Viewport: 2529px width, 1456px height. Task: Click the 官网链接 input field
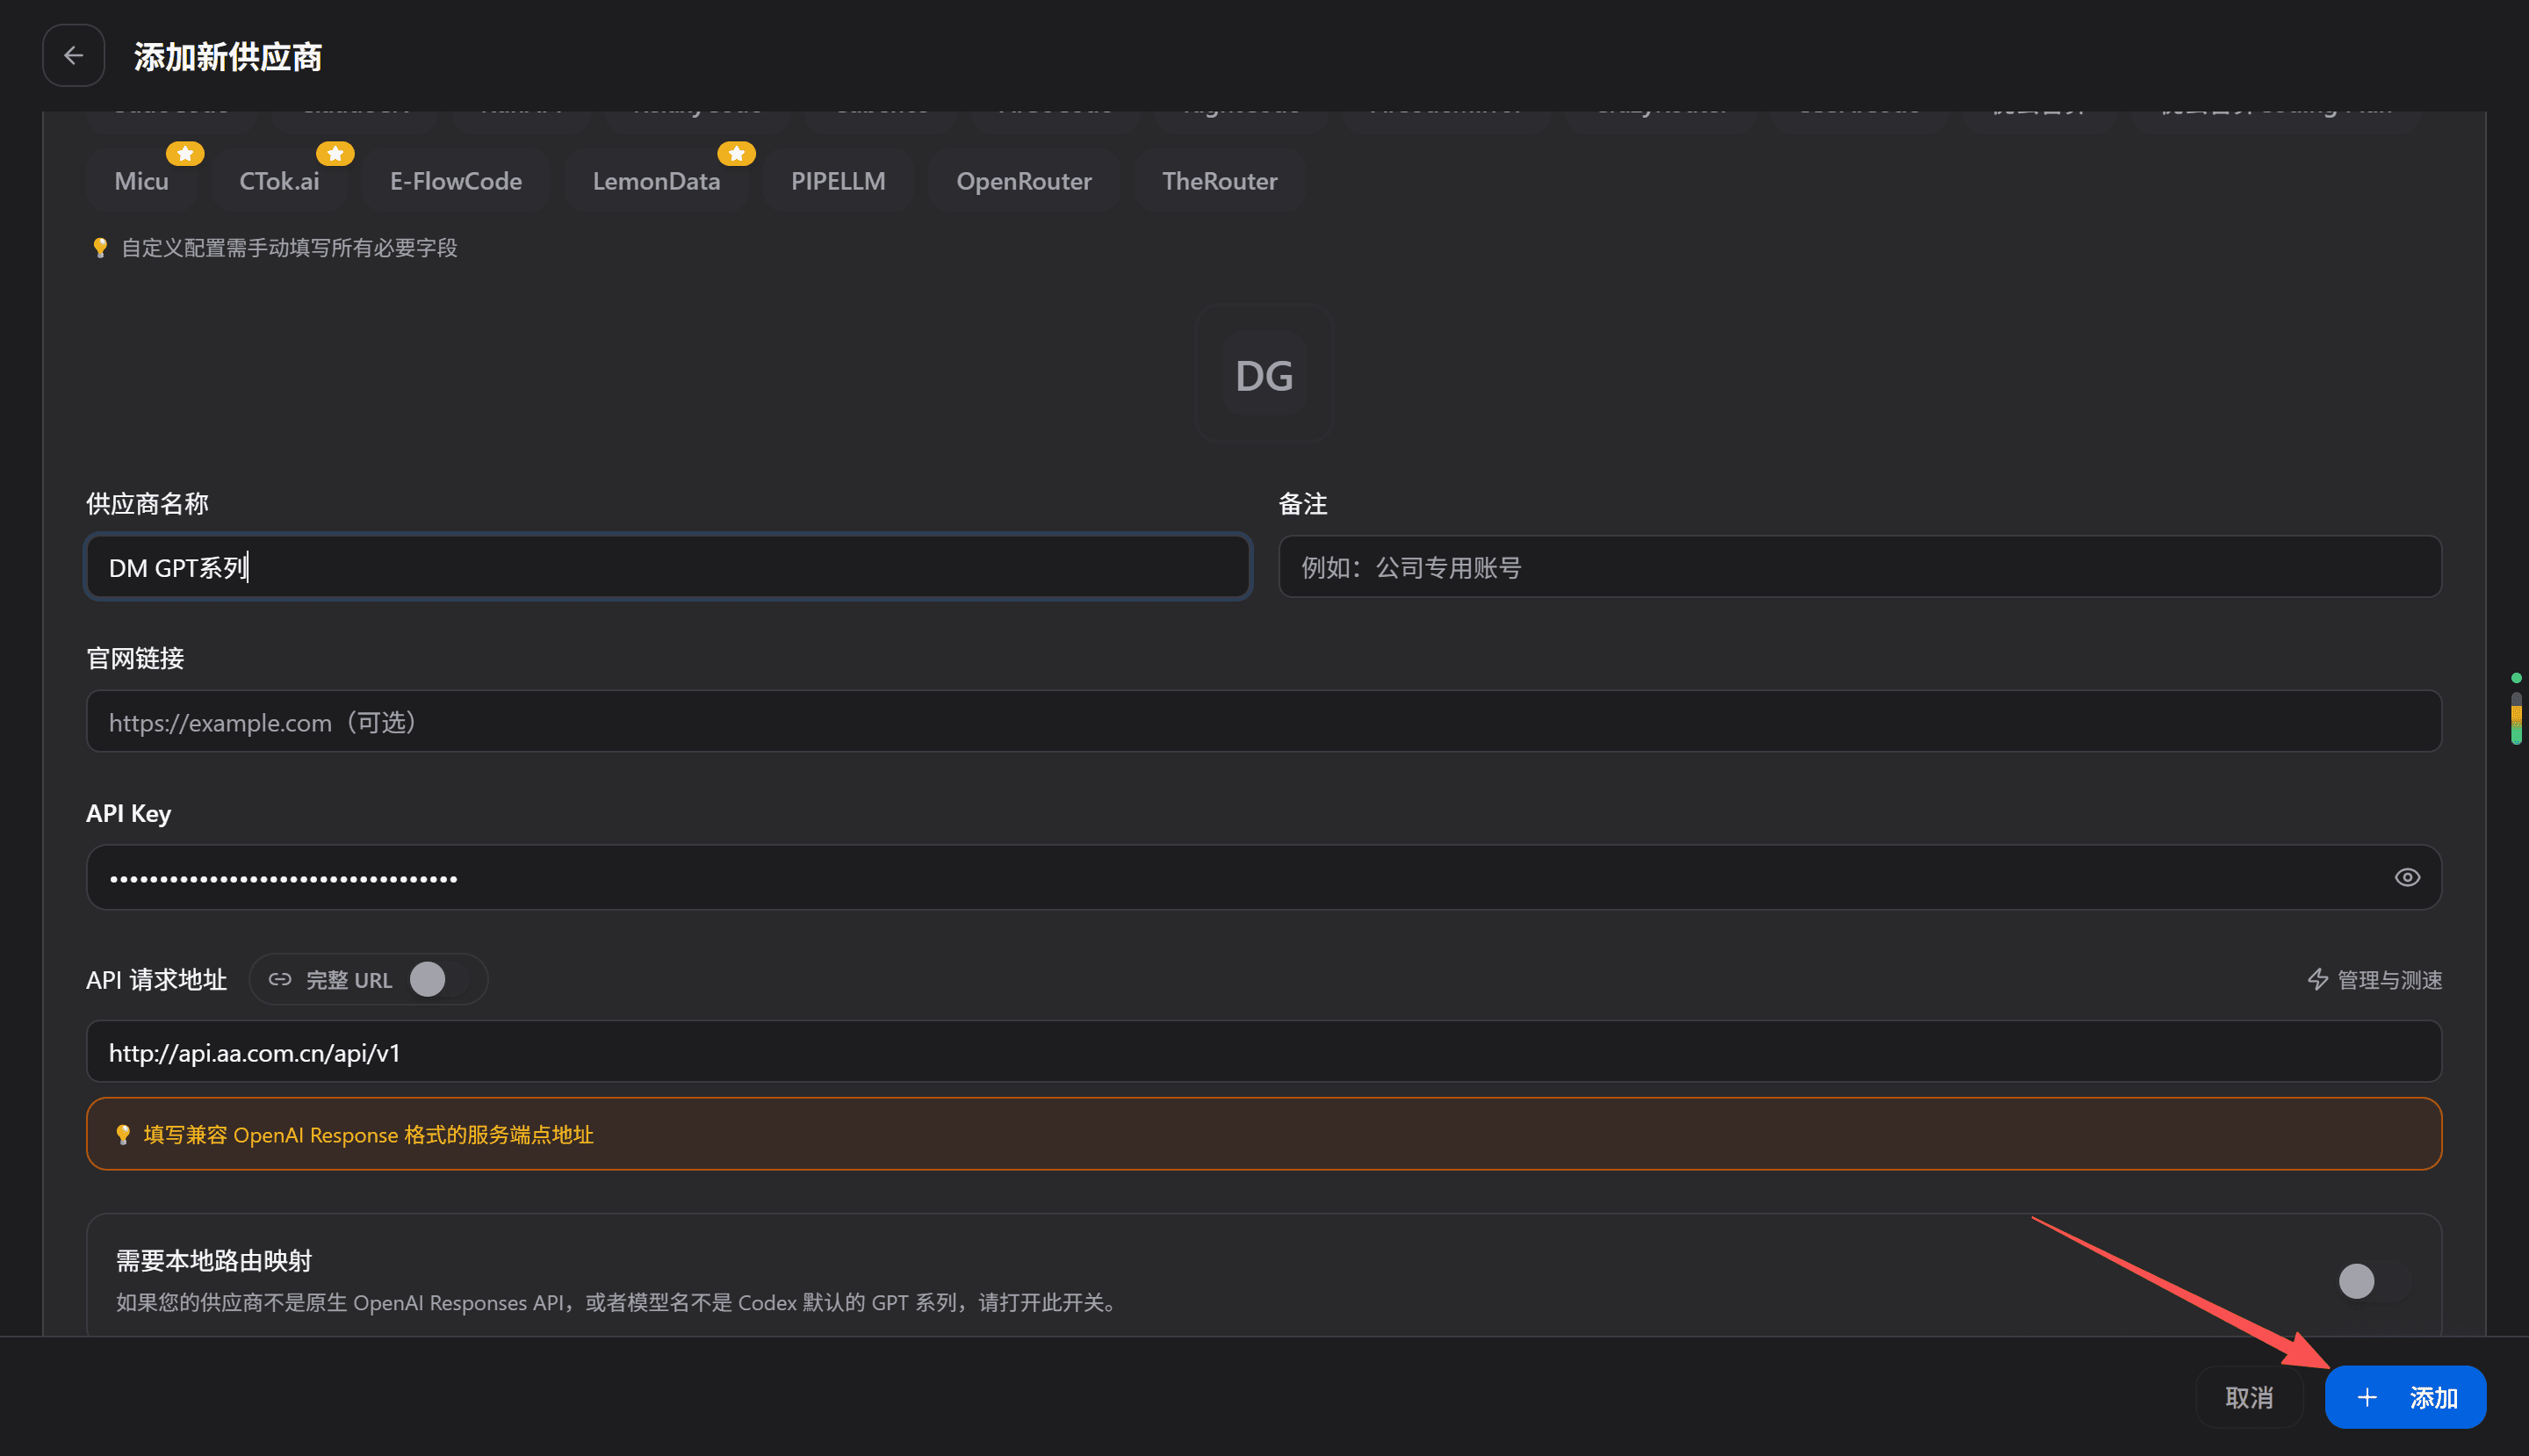click(x=1264, y=721)
